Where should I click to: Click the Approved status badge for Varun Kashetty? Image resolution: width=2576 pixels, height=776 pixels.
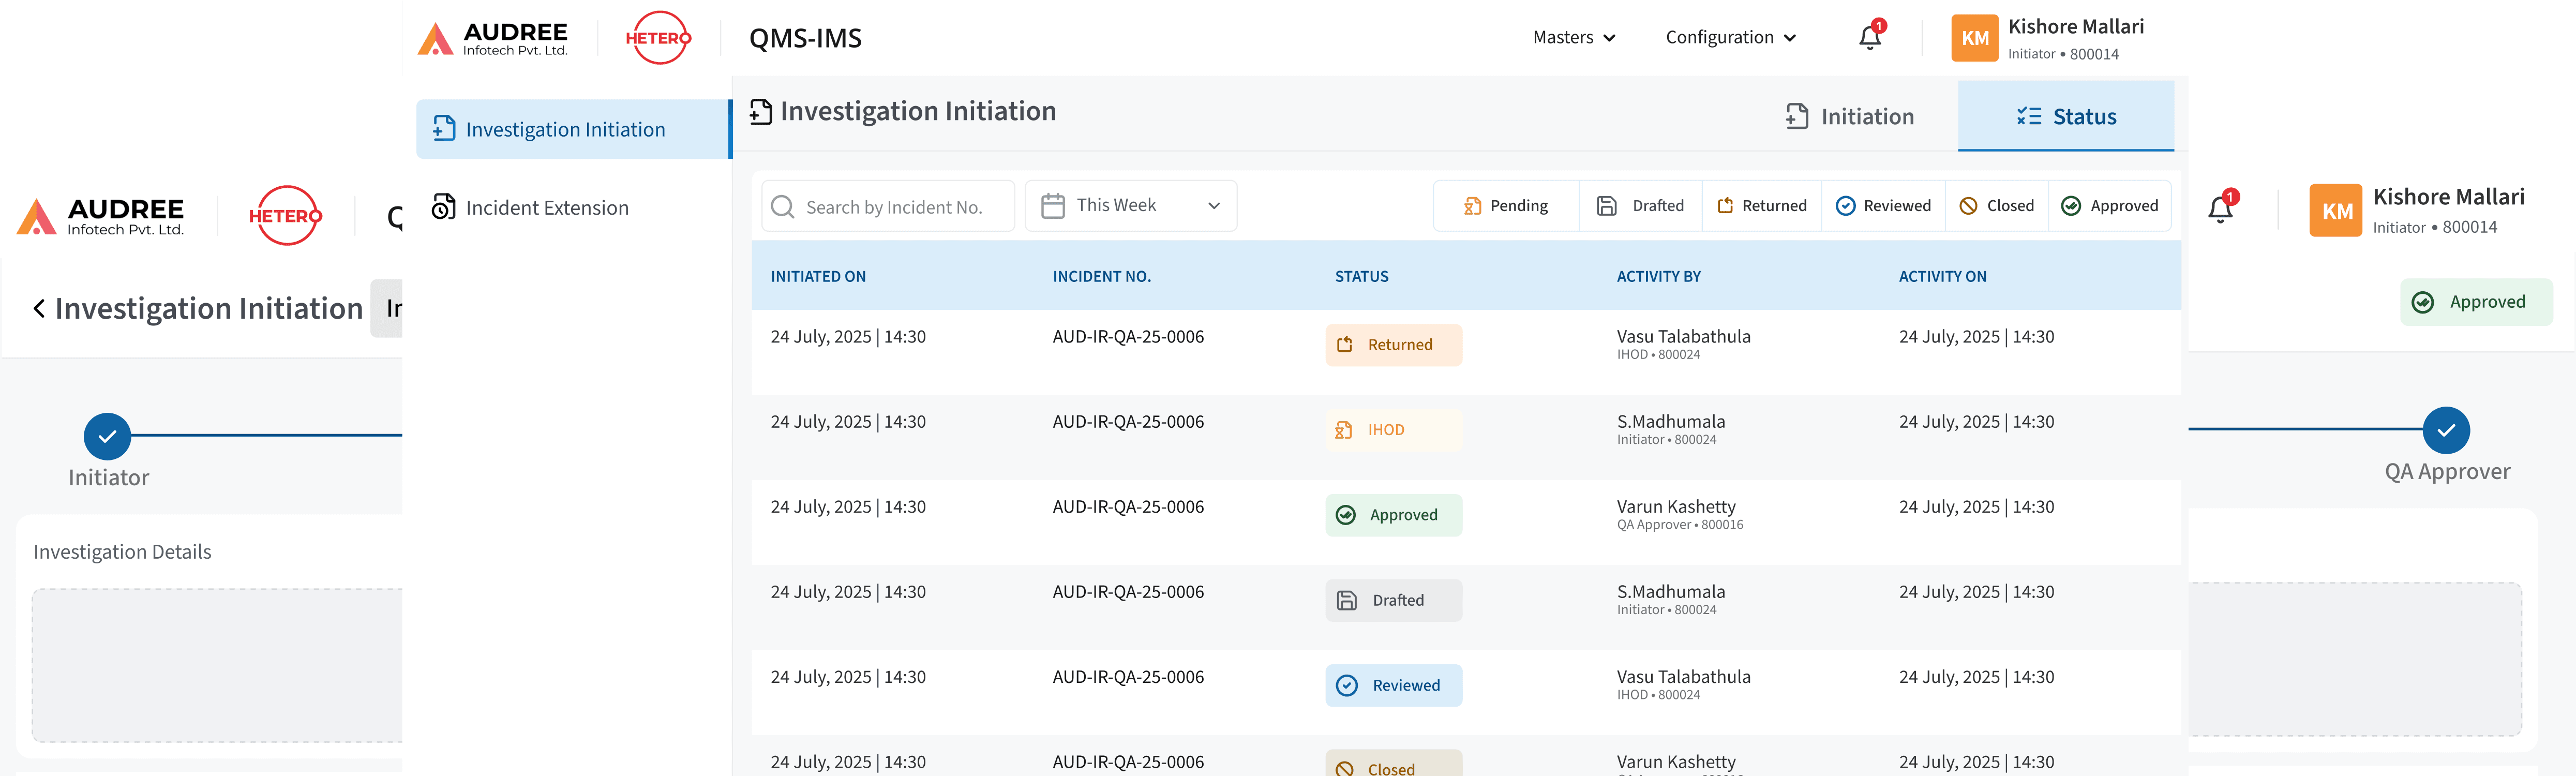coord(1393,514)
